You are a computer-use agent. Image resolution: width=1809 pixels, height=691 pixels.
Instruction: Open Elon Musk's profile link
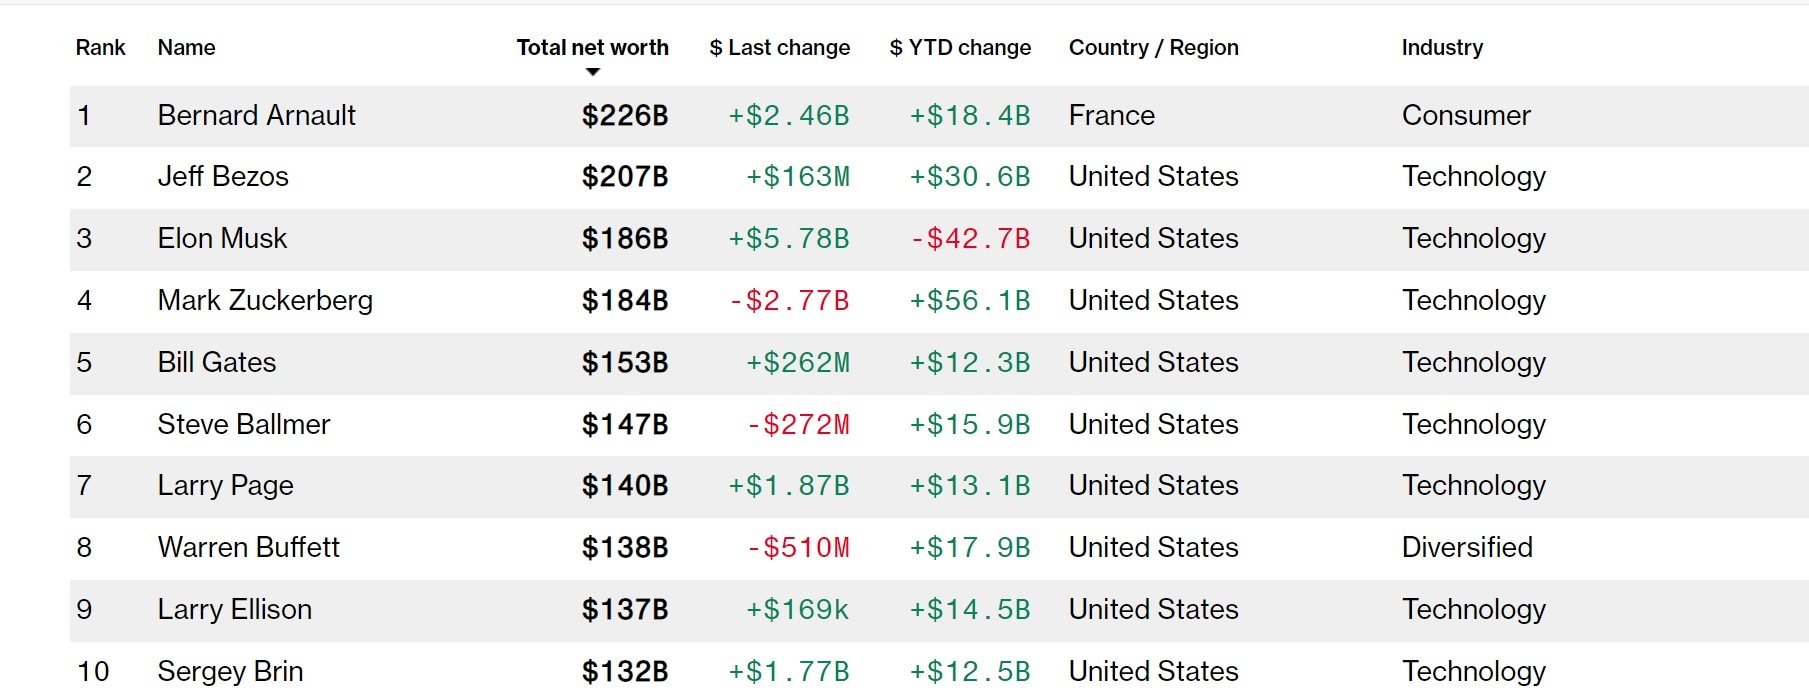pyautogui.click(x=222, y=238)
